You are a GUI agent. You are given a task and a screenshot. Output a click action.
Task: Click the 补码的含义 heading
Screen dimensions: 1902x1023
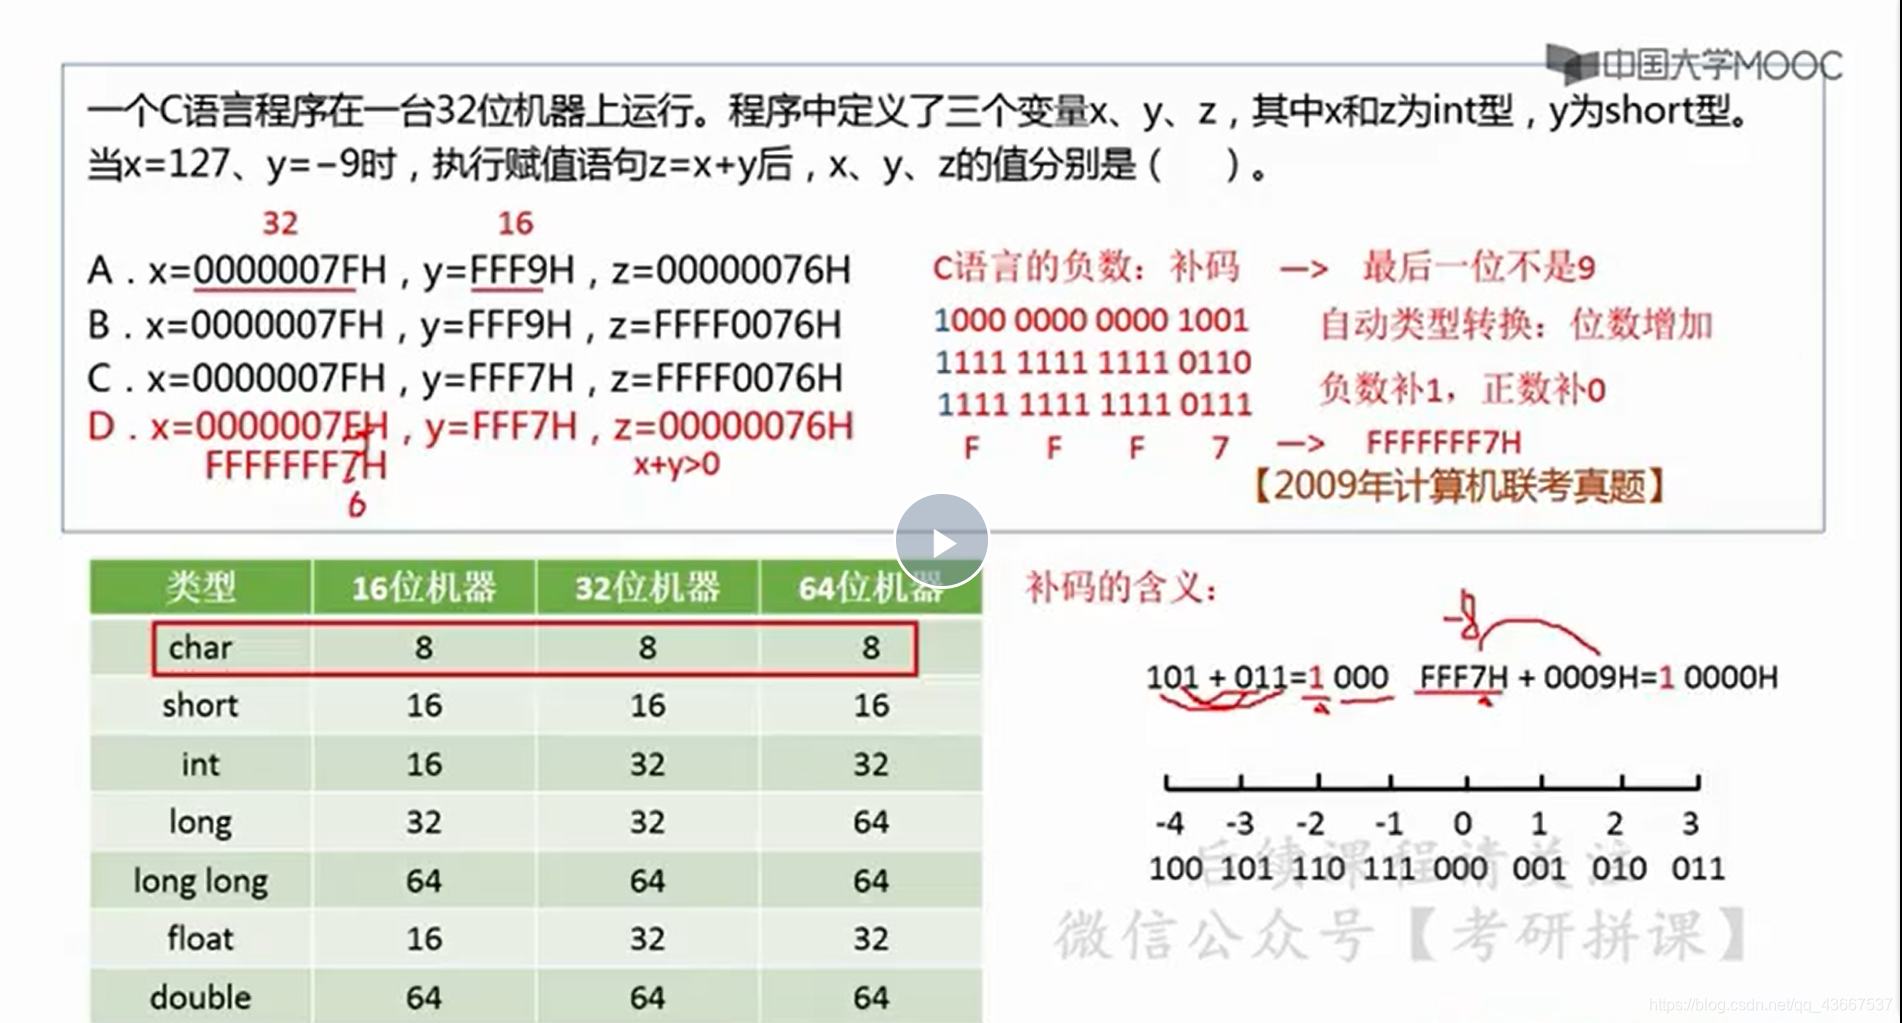click(1121, 587)
